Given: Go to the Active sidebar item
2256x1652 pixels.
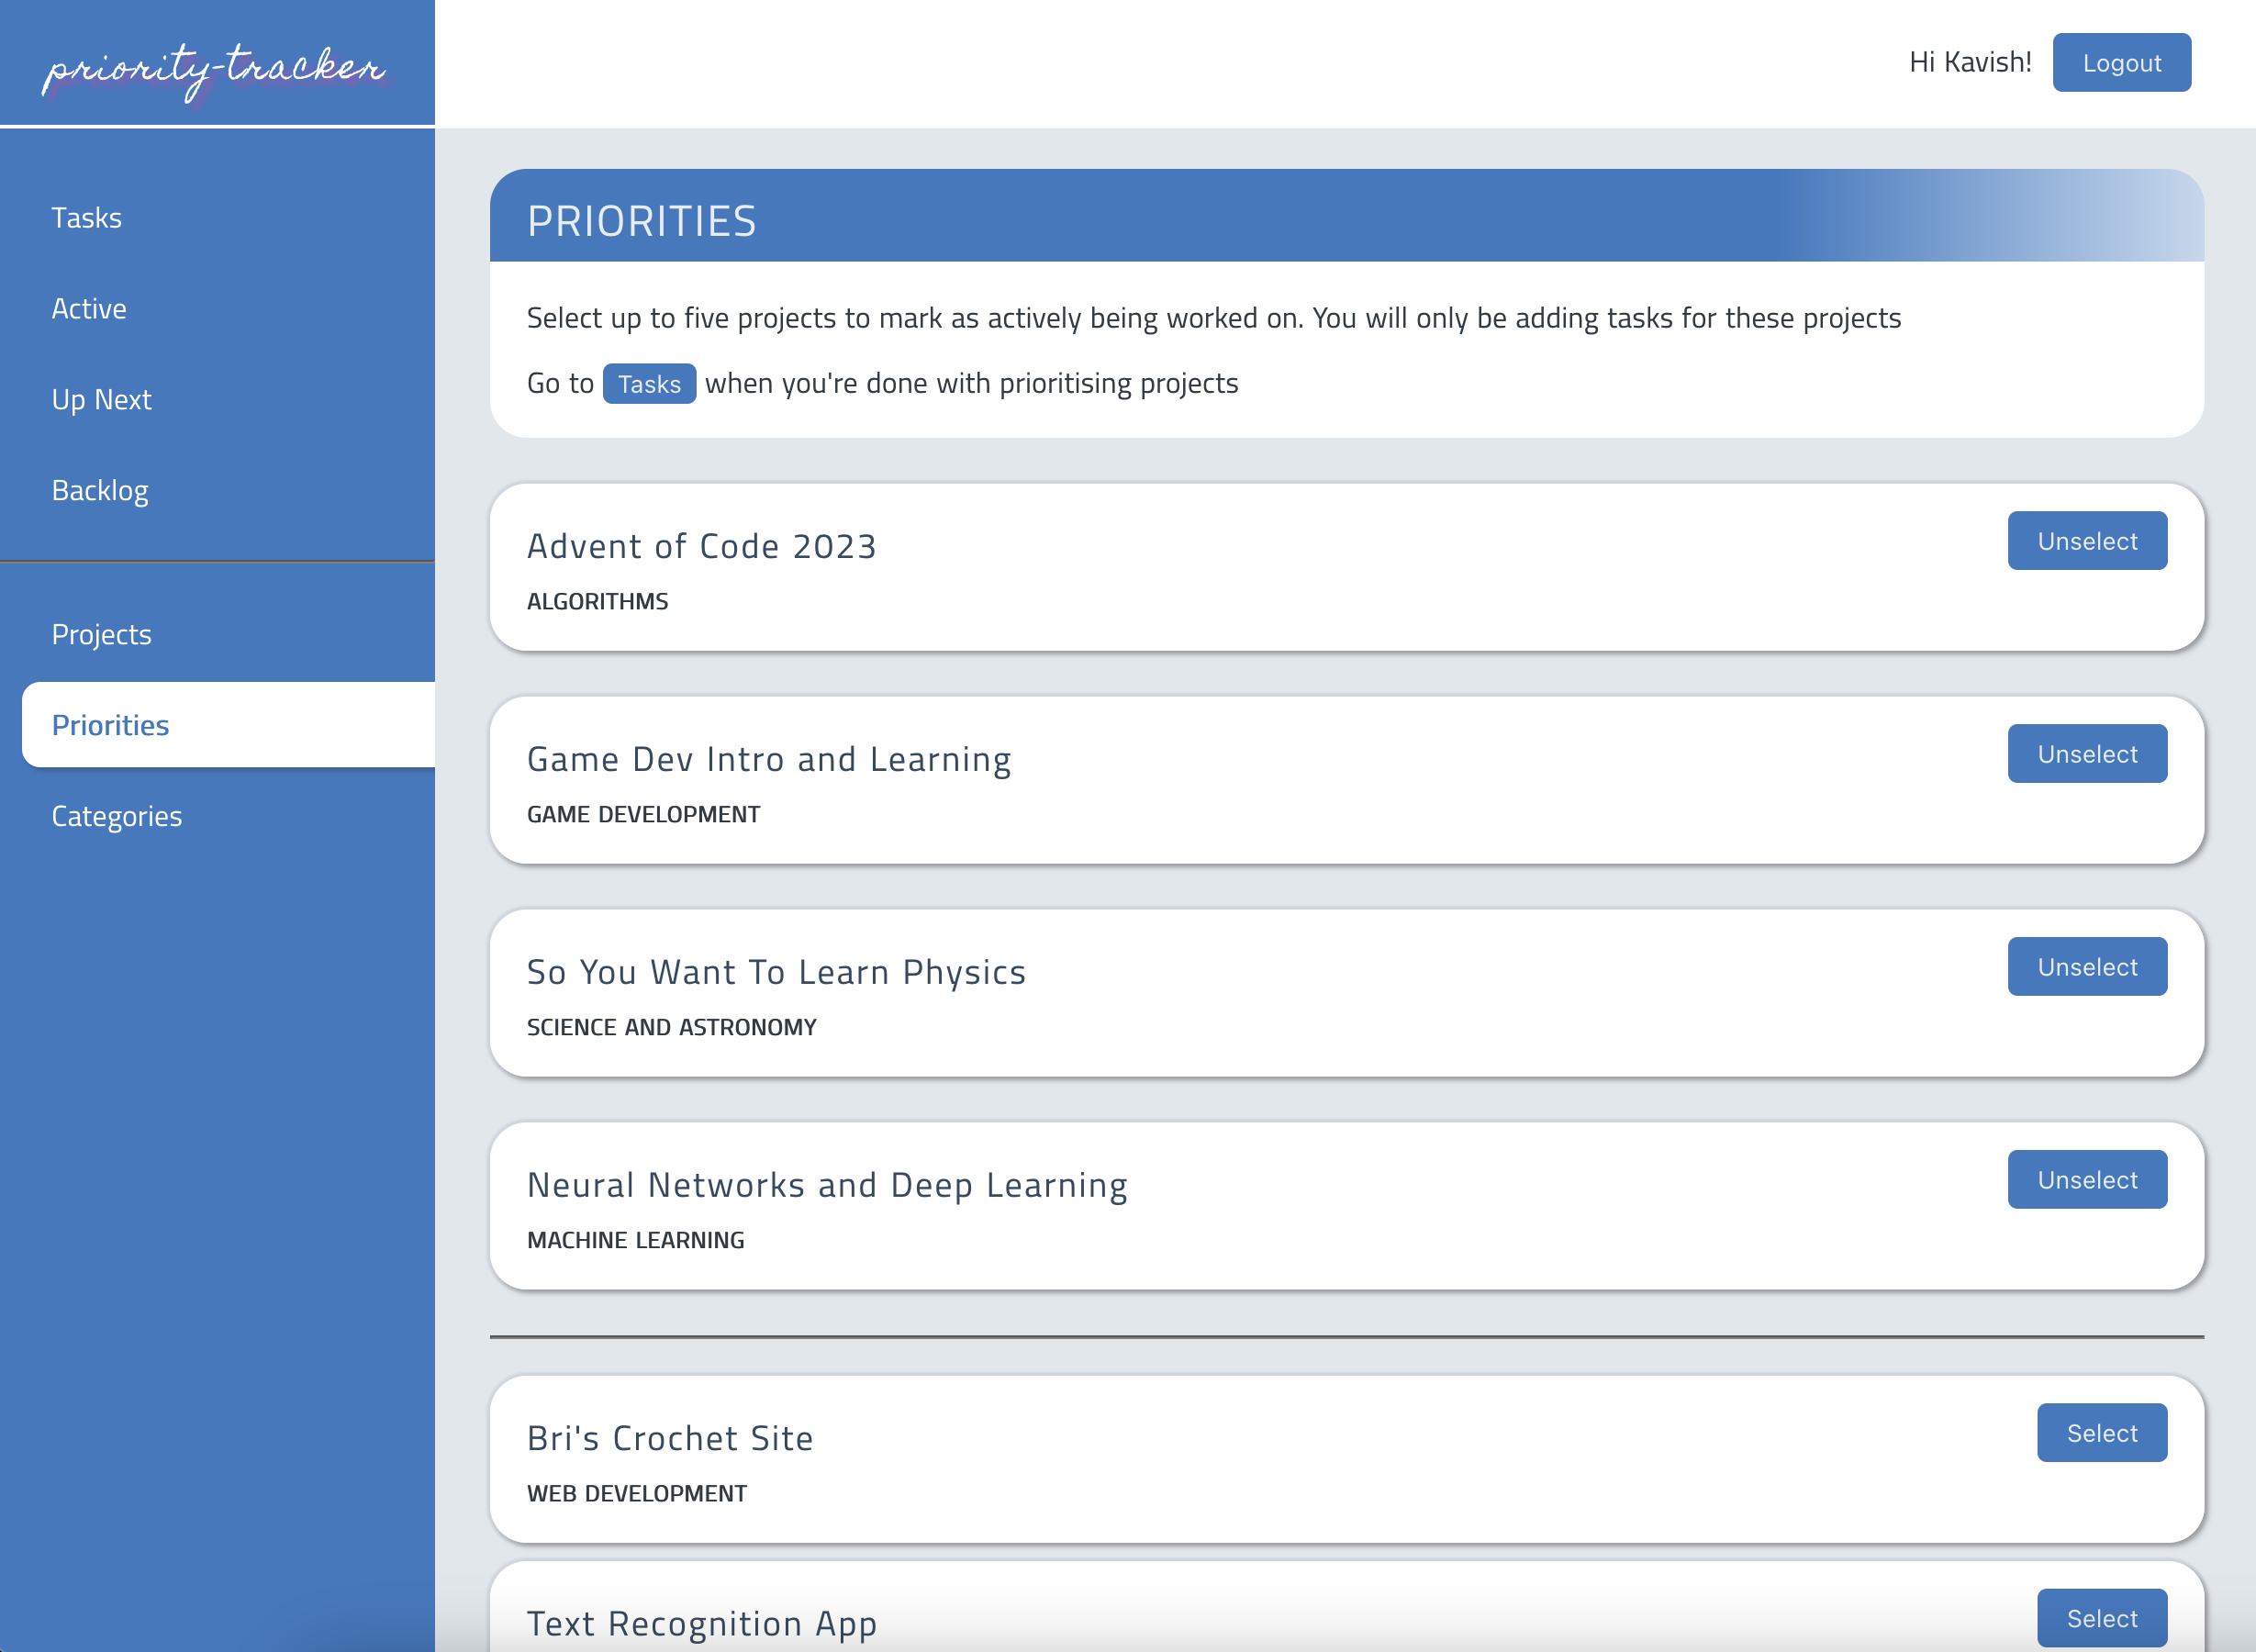Looking at the screenshot, I should (x=89, y=309).
